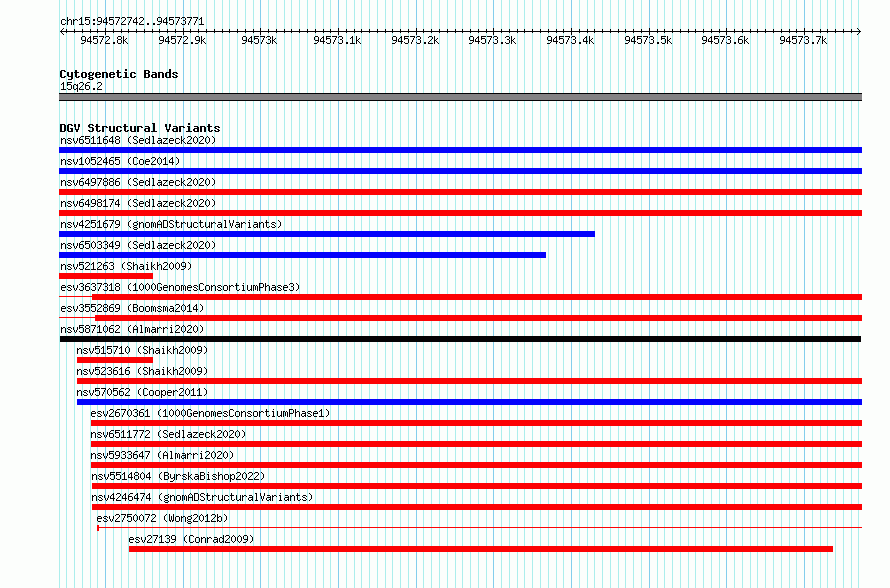This screenshot has width=890, height=588.
Task: Open esv2670361 1000GenomesConsortiumPhase1 label
Action: [210, 413]
